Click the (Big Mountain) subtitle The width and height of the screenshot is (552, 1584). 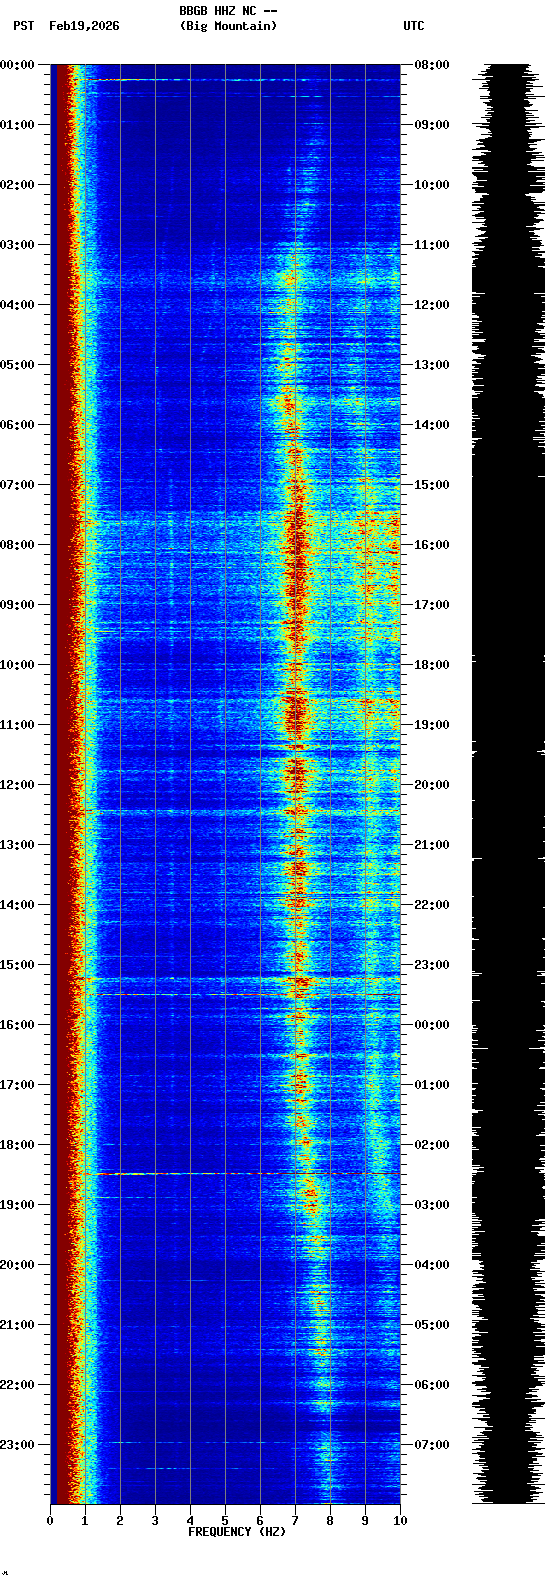tap(228, 26)
